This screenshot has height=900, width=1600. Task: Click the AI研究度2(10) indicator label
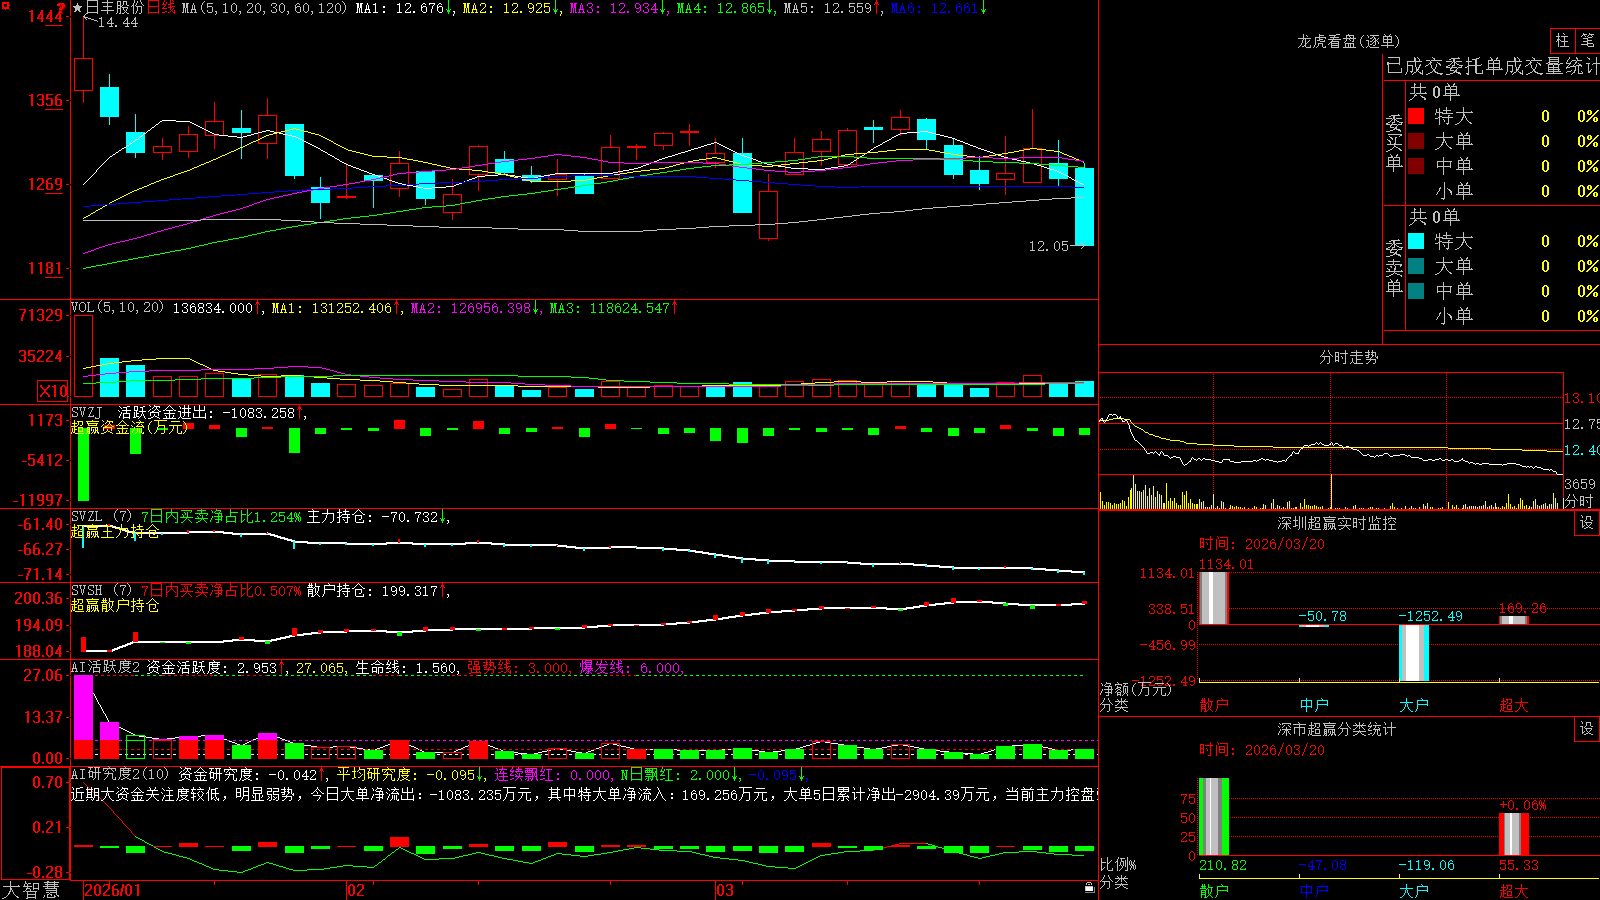[x=120, y=774]
